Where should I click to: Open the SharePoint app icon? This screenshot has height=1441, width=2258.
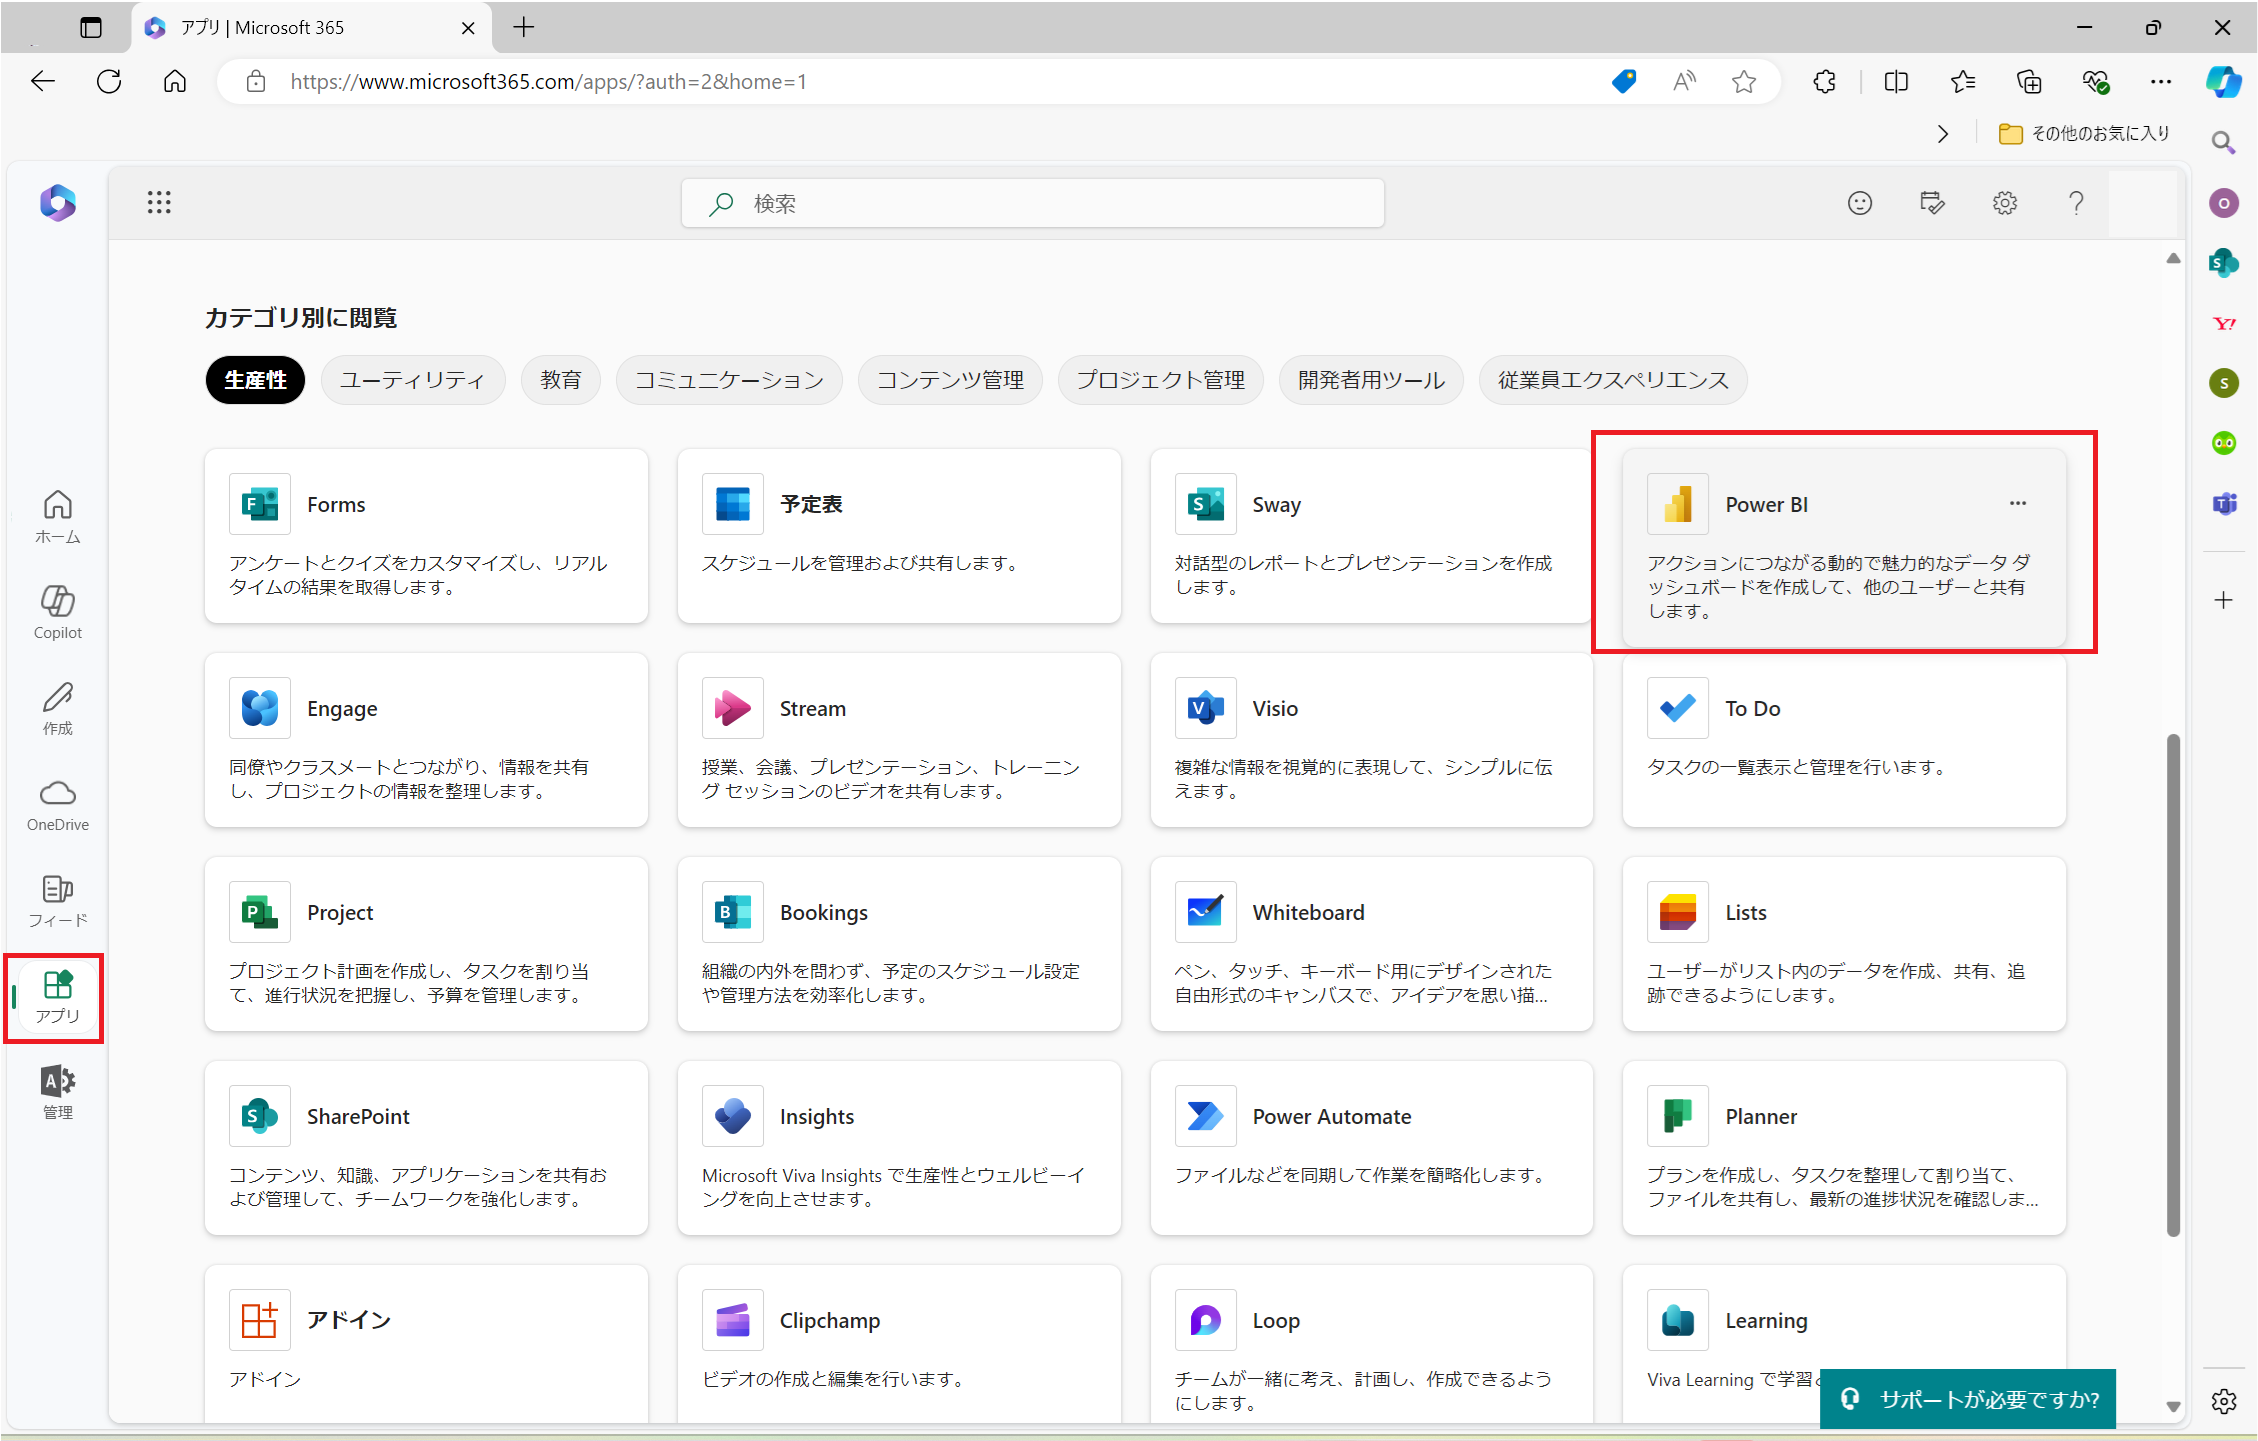click(x=260, y=1116)
